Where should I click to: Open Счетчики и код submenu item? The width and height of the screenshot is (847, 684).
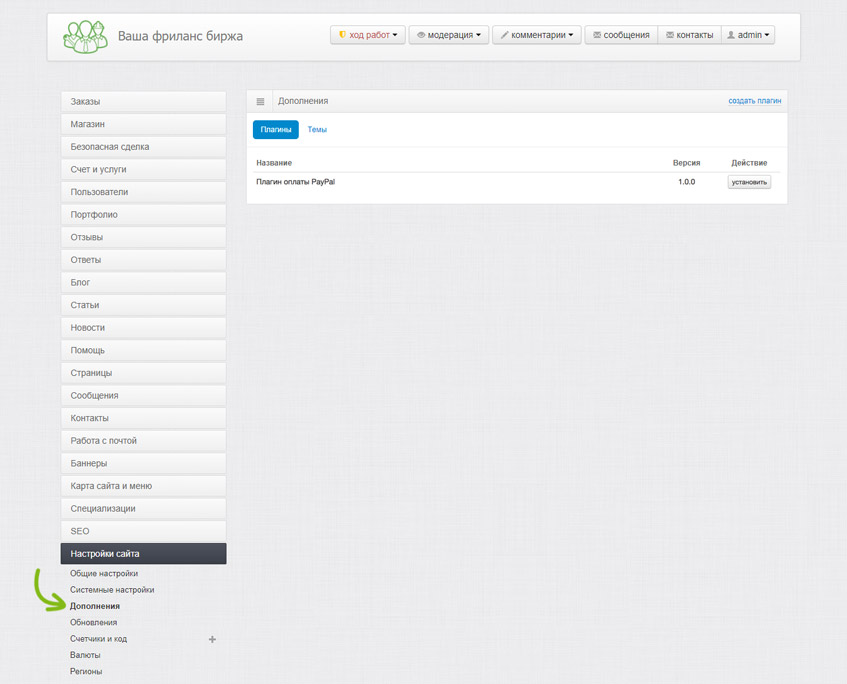point(98,639)
